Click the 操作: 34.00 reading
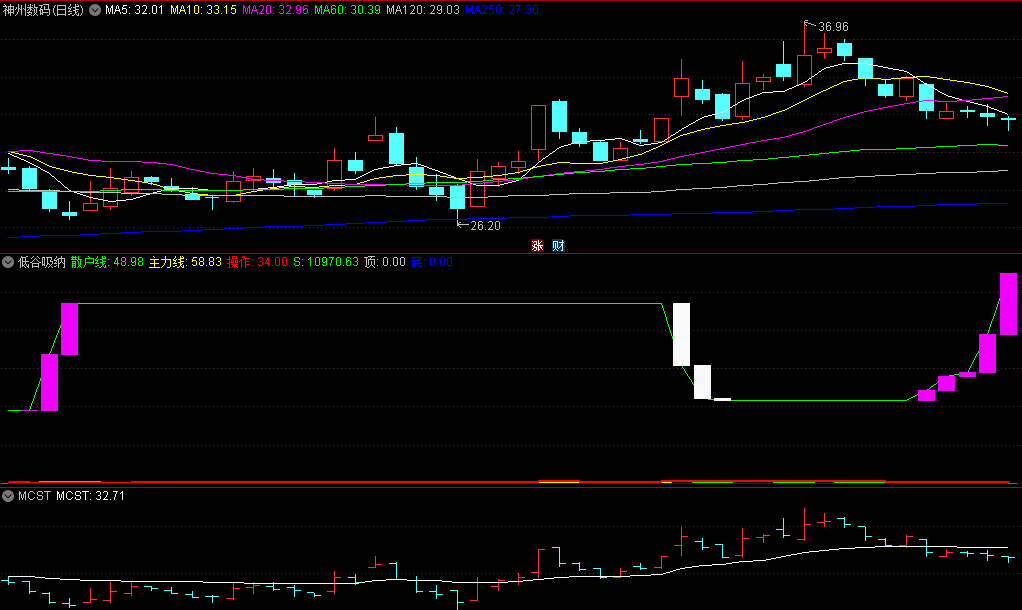1022x610 pixels. (x=257, y=262)
